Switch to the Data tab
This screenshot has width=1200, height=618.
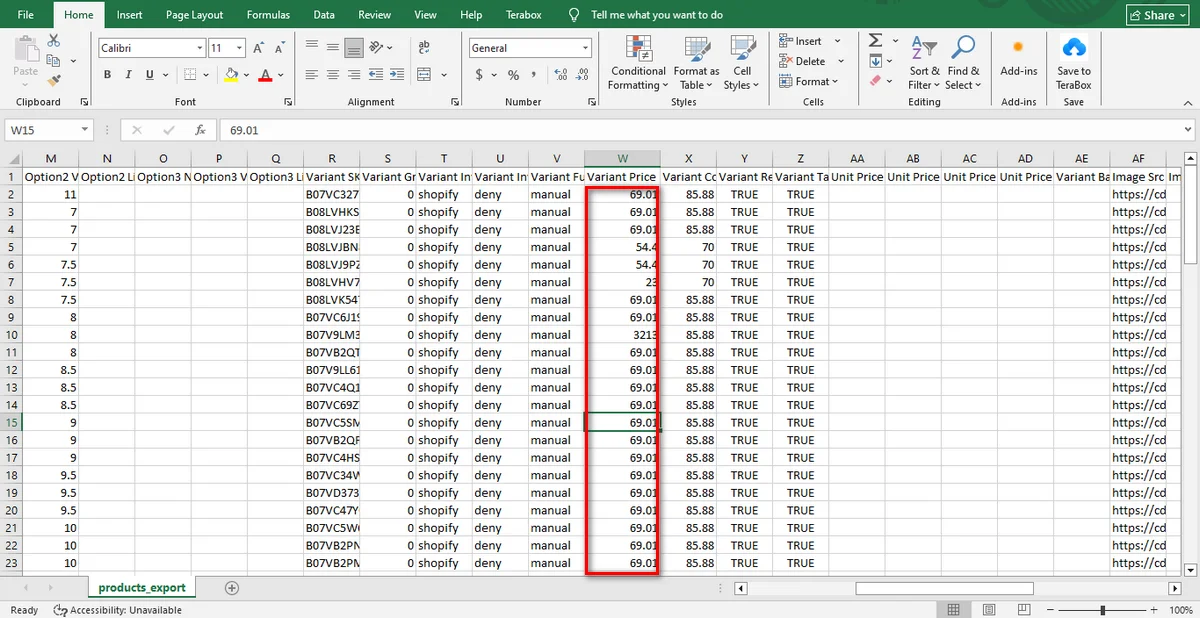[324, 15]
